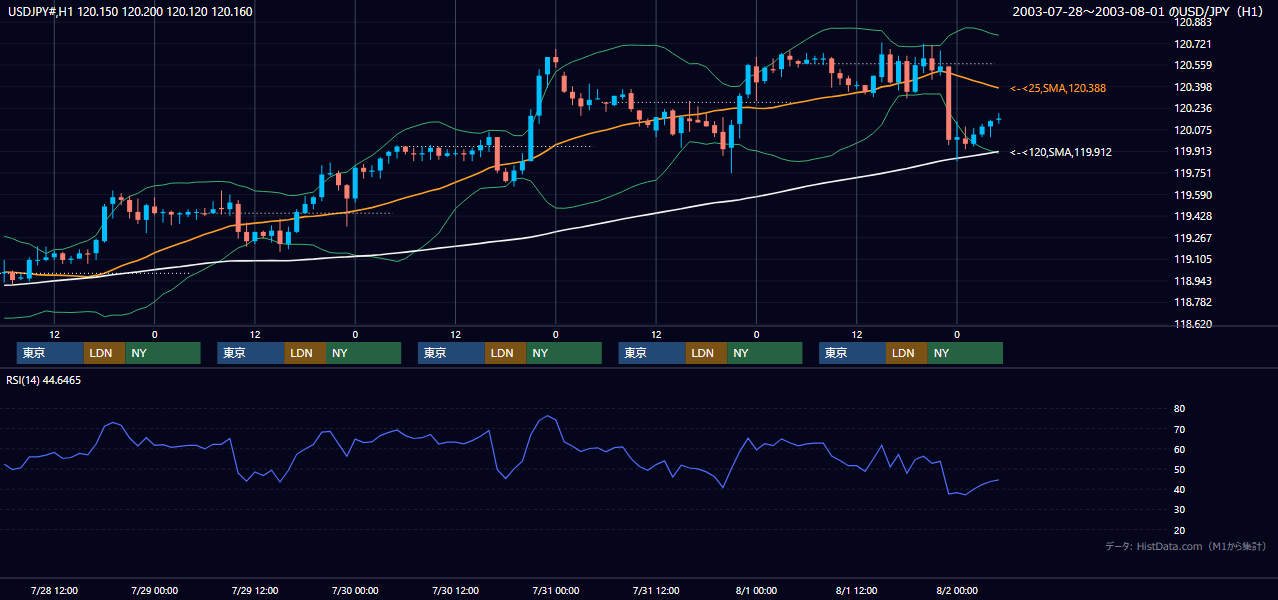Screen dimensions: 1278x600
Task: Click the 7/30 00:00 date label
Action: point(355,590)
